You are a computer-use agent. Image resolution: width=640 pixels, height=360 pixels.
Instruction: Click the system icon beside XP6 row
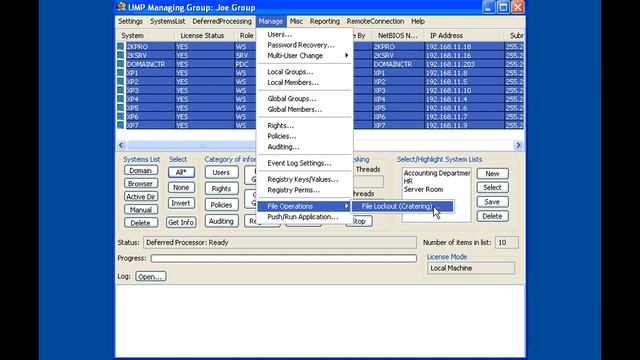[x=120, y=117]
